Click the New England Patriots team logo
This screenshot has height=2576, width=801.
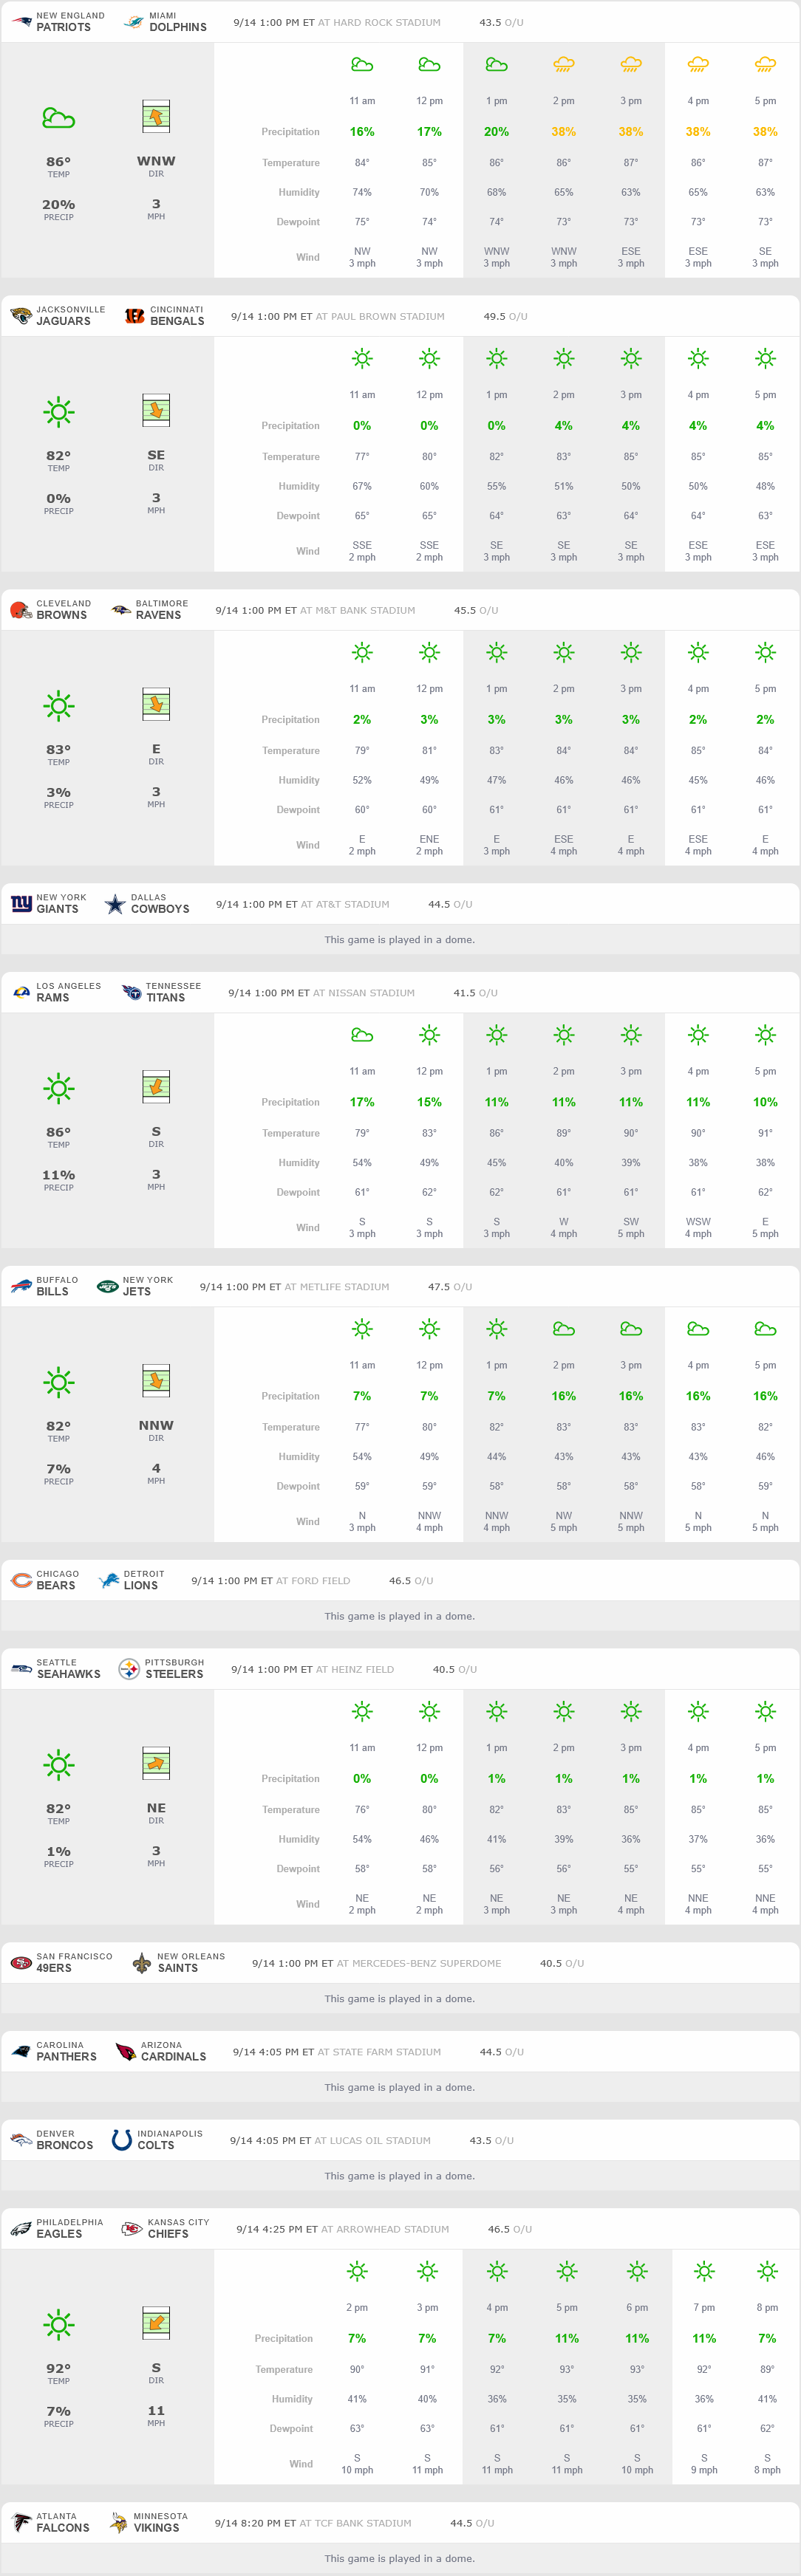click(21, 21)
